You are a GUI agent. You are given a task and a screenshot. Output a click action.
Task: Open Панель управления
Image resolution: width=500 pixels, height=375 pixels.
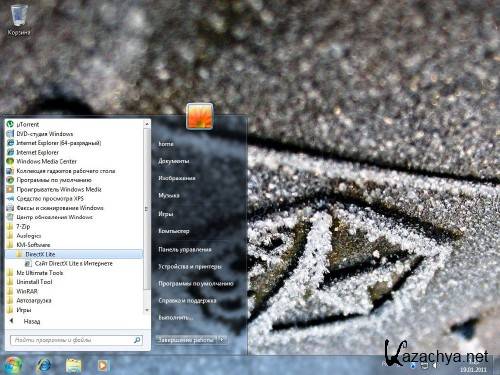click(x=185, y=250)
